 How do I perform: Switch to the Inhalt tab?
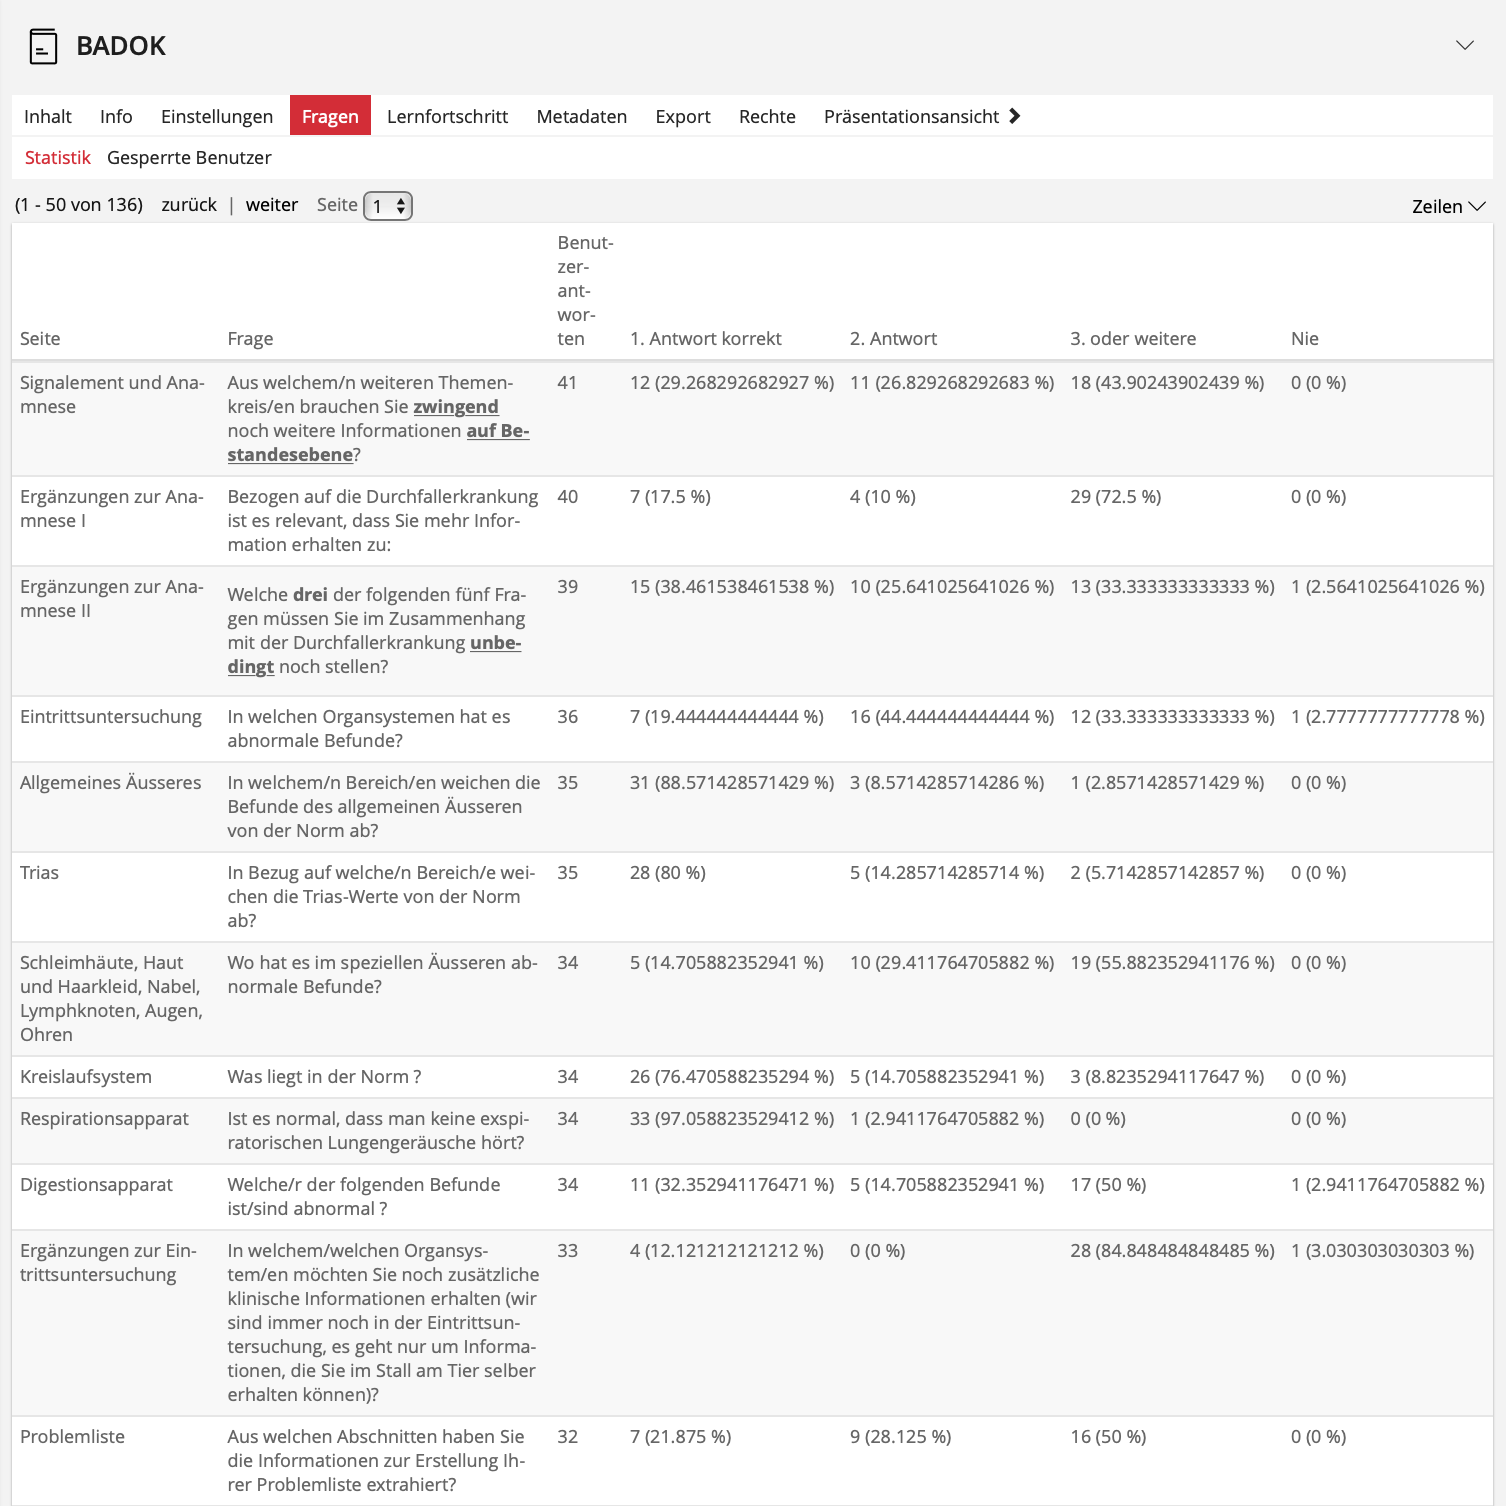(x=48, y=116)
